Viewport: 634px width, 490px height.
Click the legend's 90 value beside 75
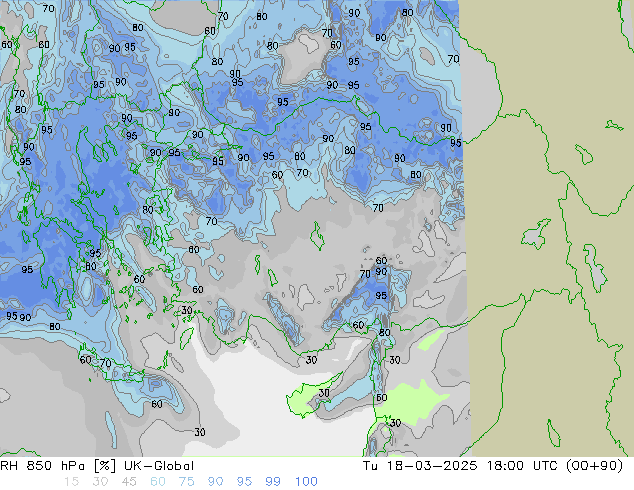tap(215, 482)
